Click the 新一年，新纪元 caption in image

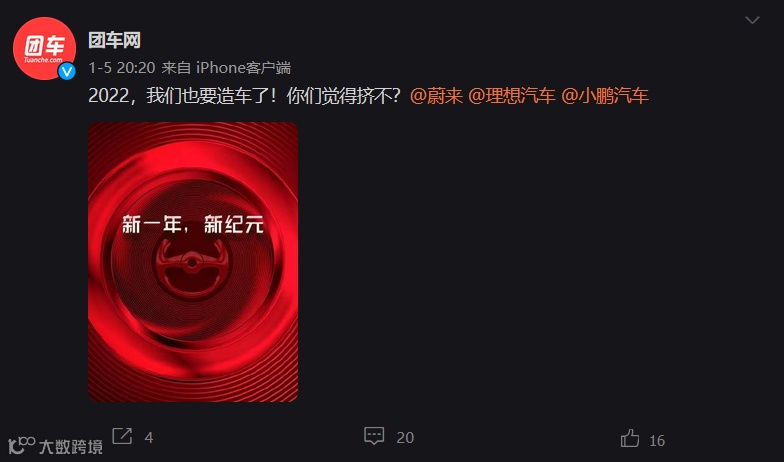tap(193, 224)
